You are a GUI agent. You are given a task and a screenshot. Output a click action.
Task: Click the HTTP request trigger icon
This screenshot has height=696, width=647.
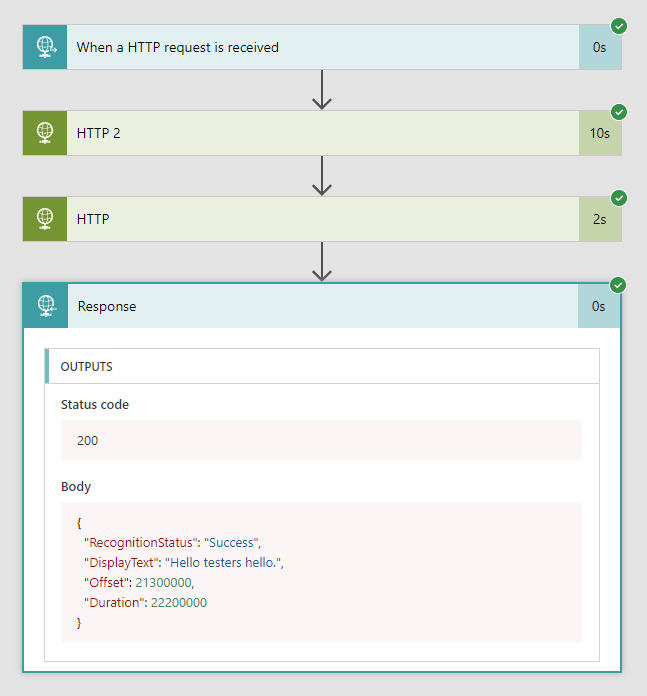click(45, 47)
